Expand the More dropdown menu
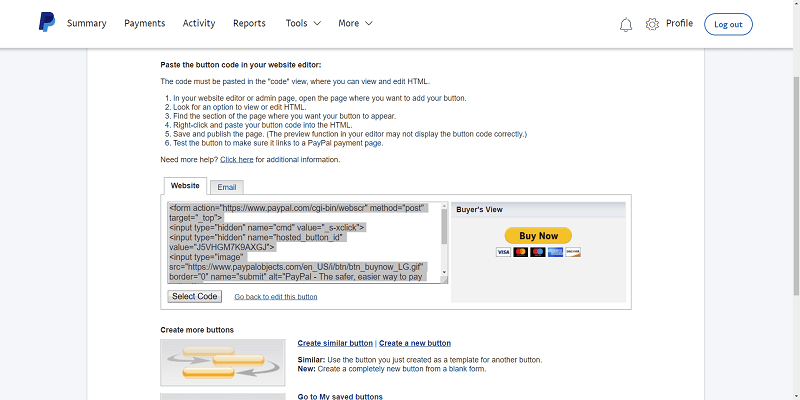 point(355,23)
